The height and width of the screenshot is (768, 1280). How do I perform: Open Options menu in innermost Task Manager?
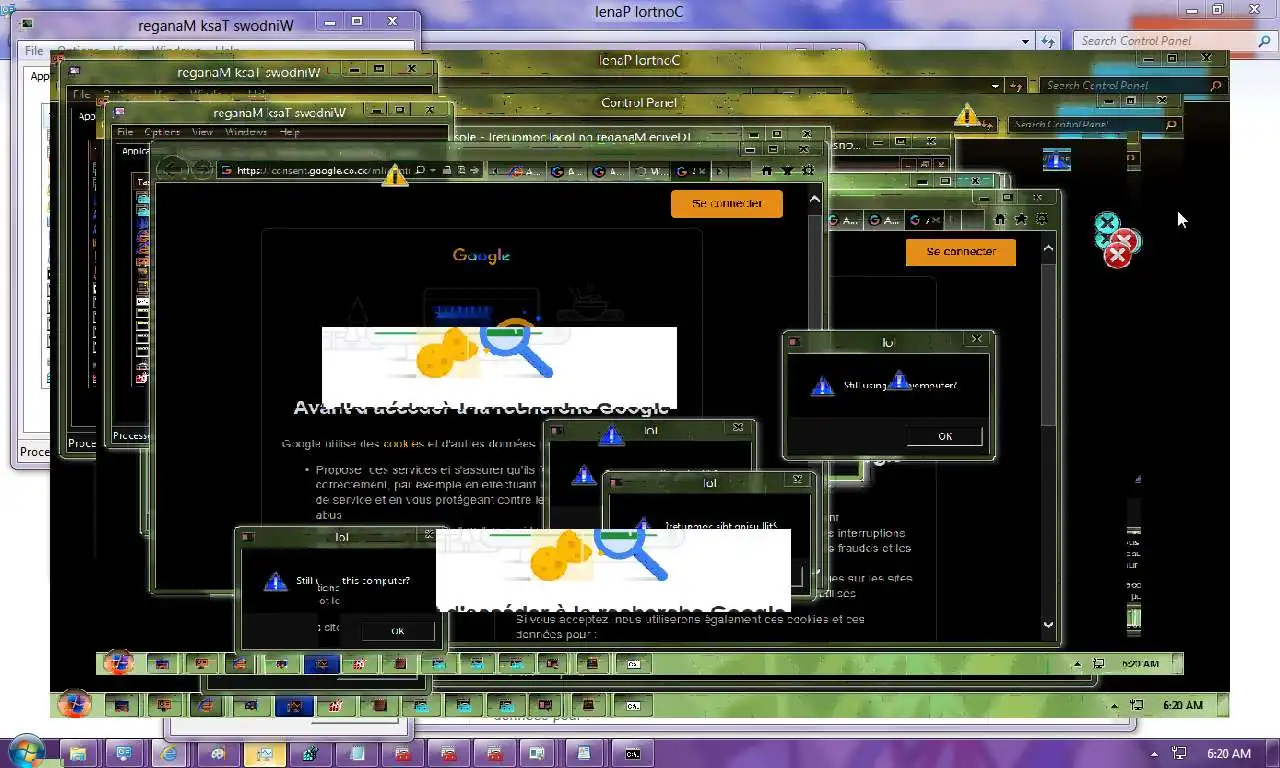[162, 132]
